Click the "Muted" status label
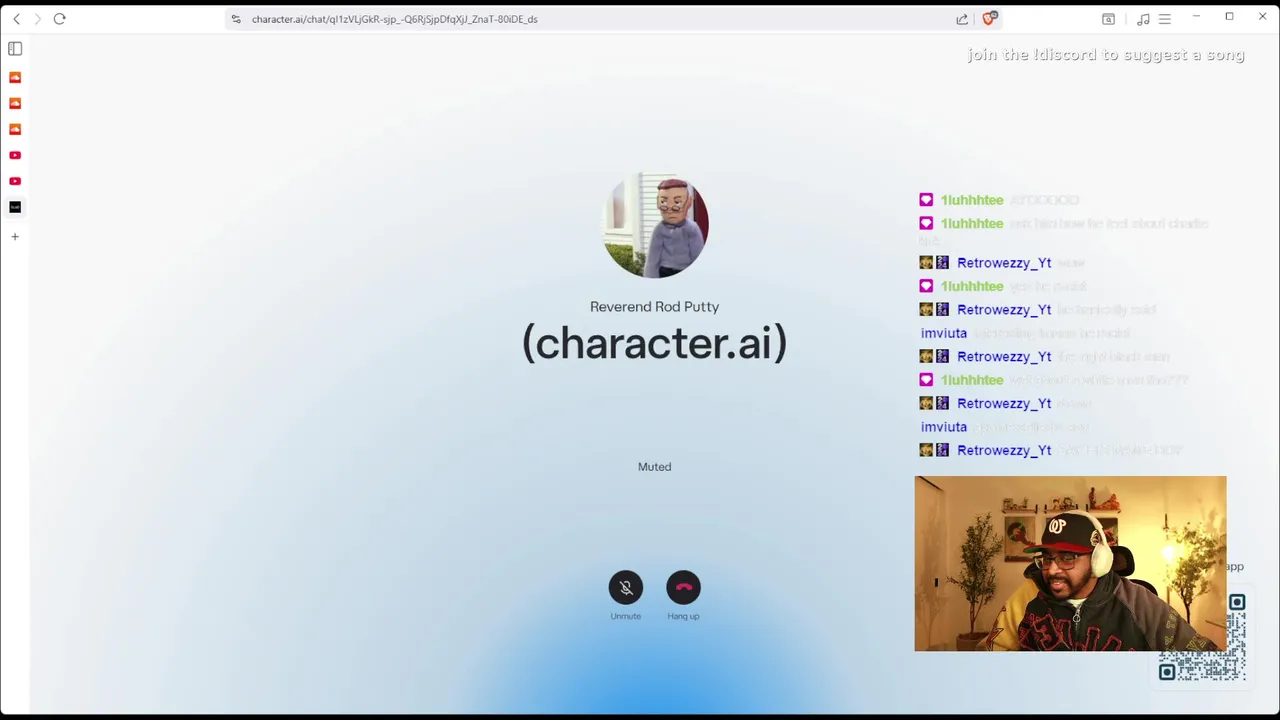The image size is (1280, 720). [x=655, y=467]
